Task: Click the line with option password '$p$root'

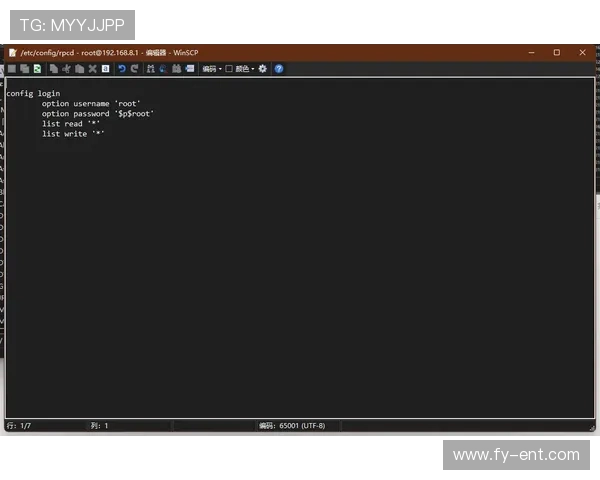Action: click(x=98, y=113)
